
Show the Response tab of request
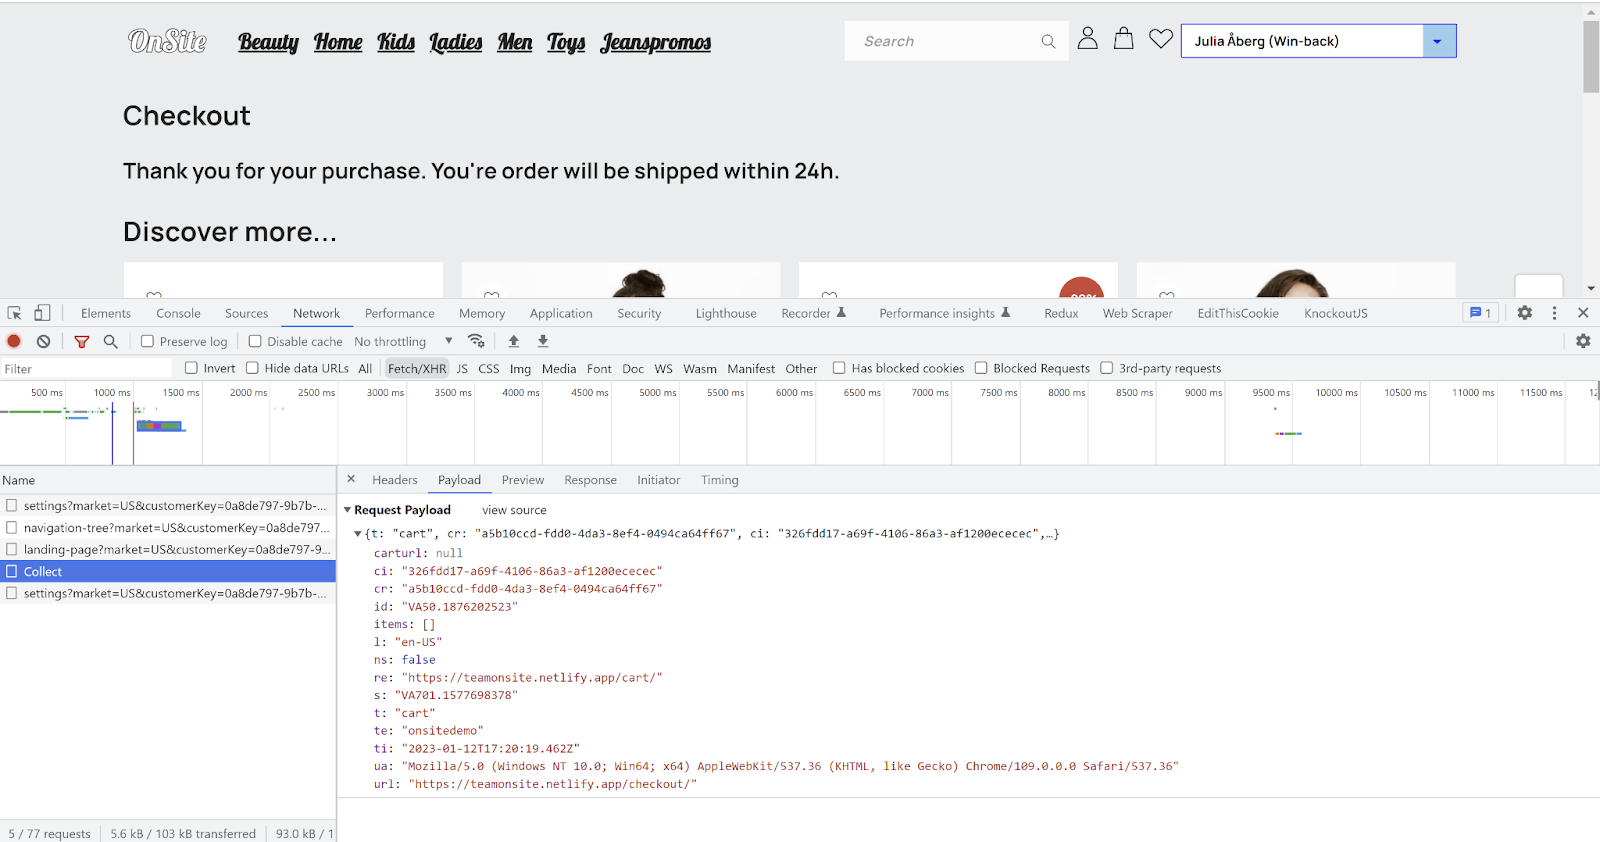pos(590,480)
